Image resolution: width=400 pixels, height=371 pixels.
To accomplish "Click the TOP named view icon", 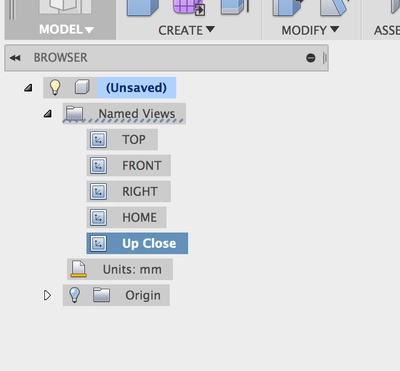I will pos(98,139).
